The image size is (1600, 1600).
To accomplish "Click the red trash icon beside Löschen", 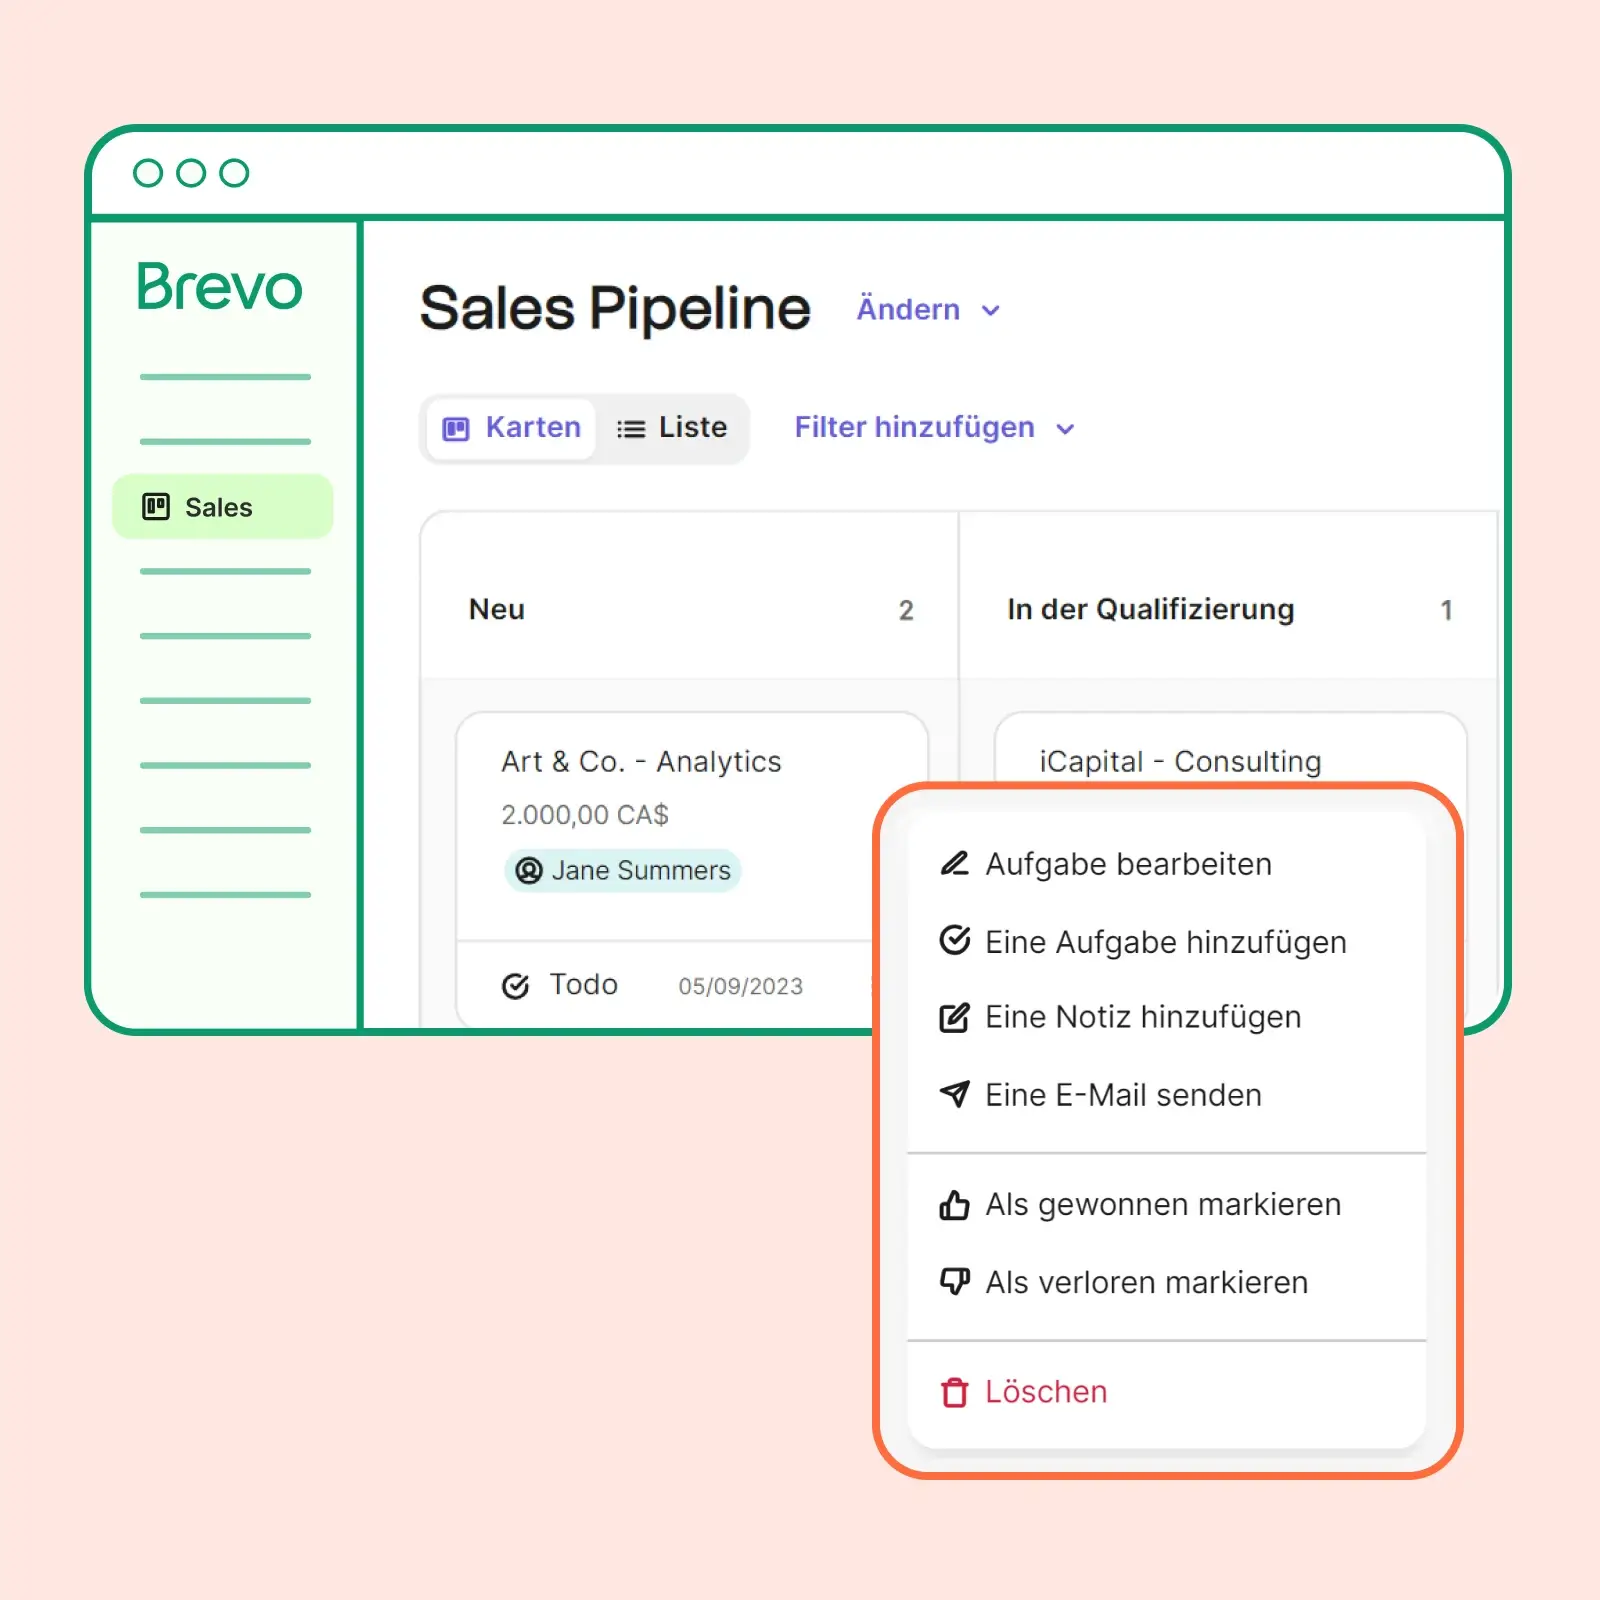I will (954, 1392).
